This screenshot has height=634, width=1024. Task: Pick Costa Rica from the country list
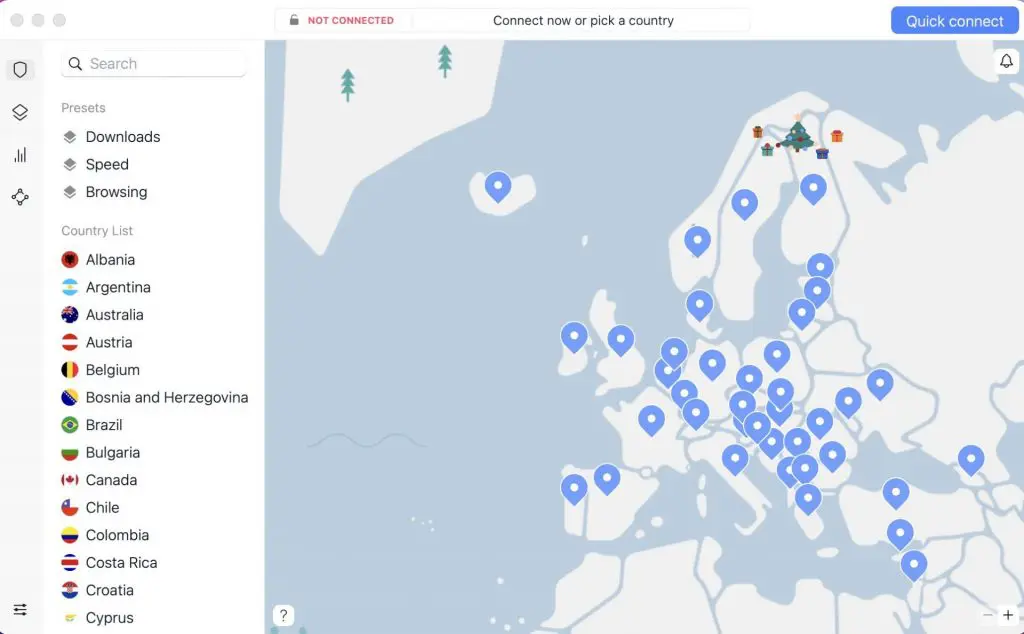tap(121, 562)
